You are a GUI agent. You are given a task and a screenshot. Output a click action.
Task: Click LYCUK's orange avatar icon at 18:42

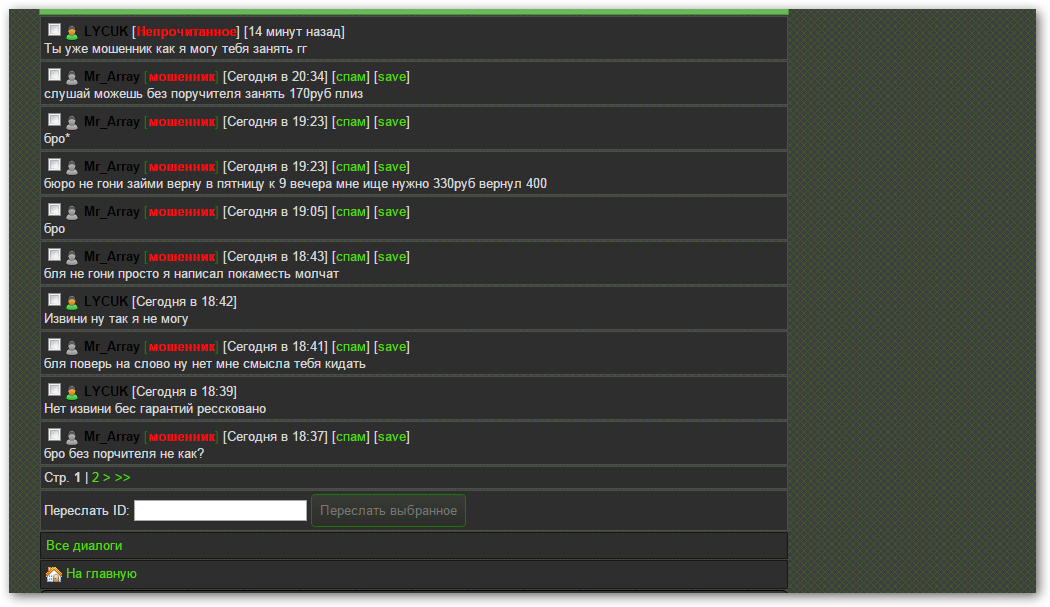coord(72,302)
